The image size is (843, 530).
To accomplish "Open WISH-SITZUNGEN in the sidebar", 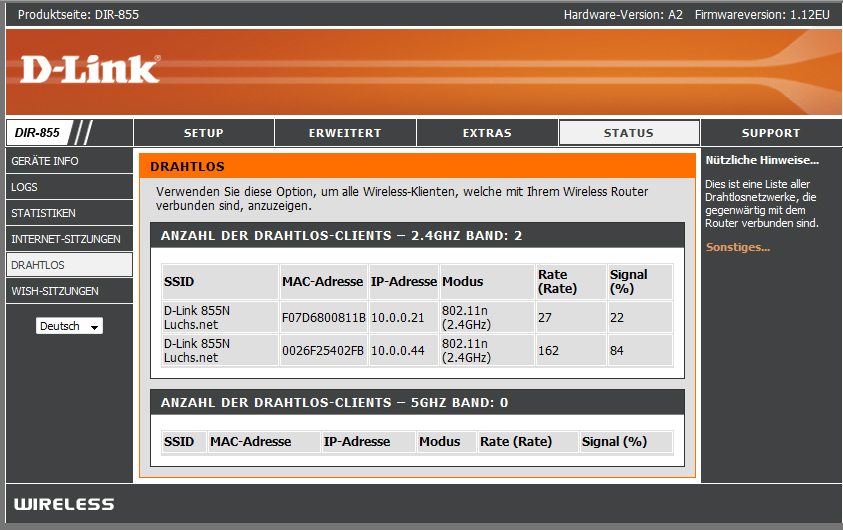I will coord(69,291).
